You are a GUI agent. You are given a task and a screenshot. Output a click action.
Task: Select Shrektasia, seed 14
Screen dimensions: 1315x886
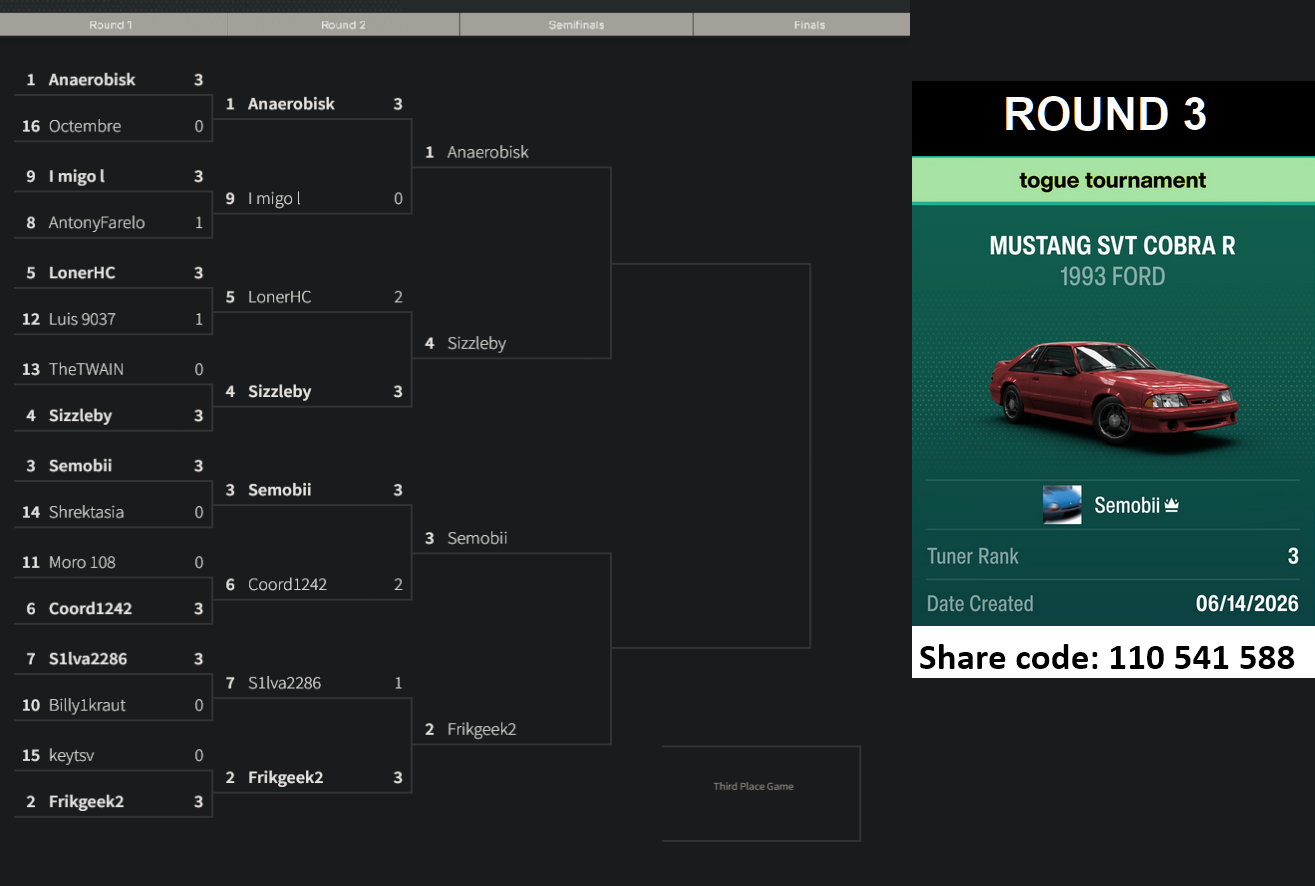point(86,512)
